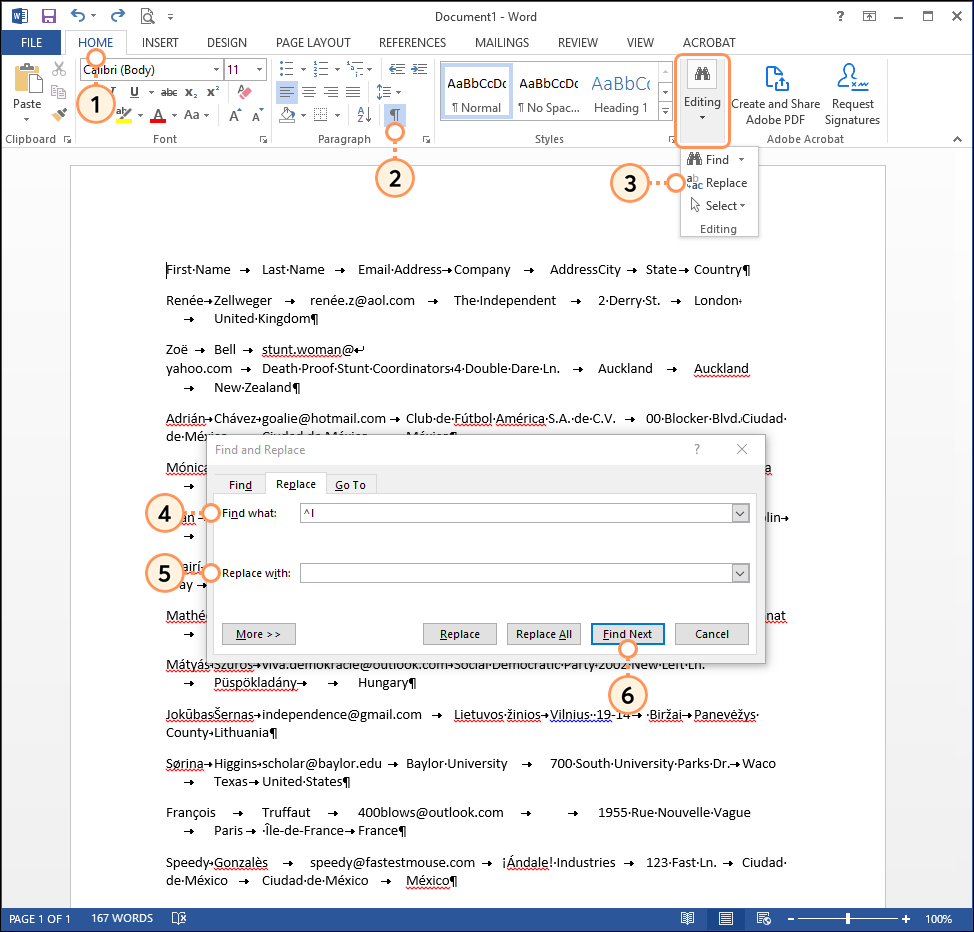The image size is (974, 932).
Task: Choose Replace from the Editing menu
Action: click(x=717, y=183)
